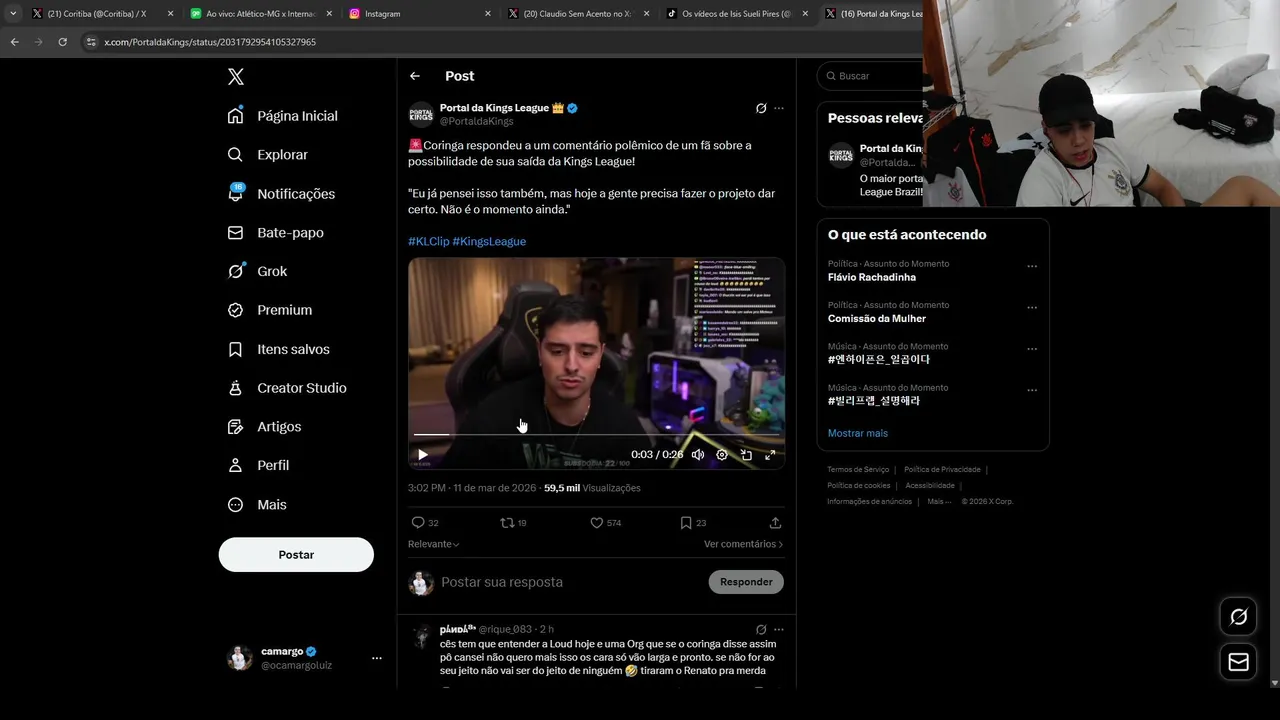Open the Mais menu
This screenshot has height=720, width=1280.
tap(257, 505)
